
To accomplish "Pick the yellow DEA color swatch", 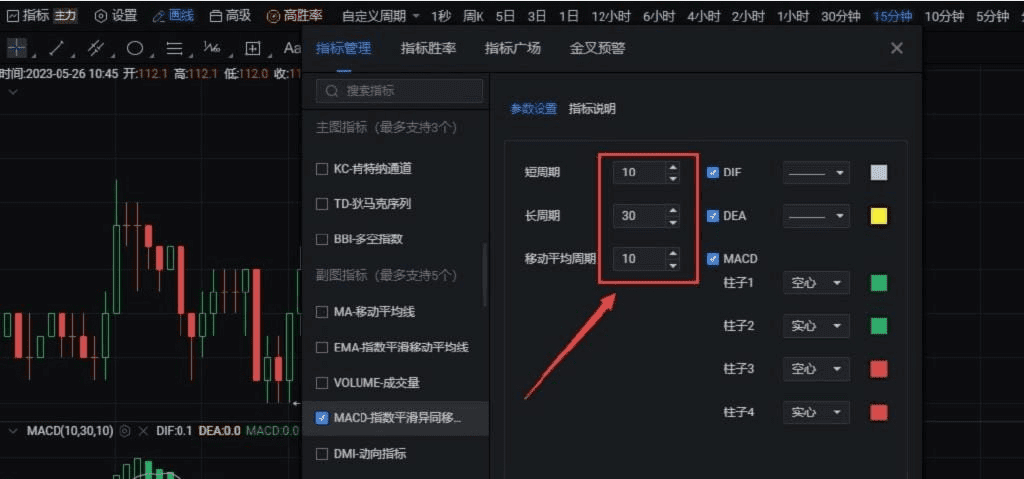I will point(879,216).
